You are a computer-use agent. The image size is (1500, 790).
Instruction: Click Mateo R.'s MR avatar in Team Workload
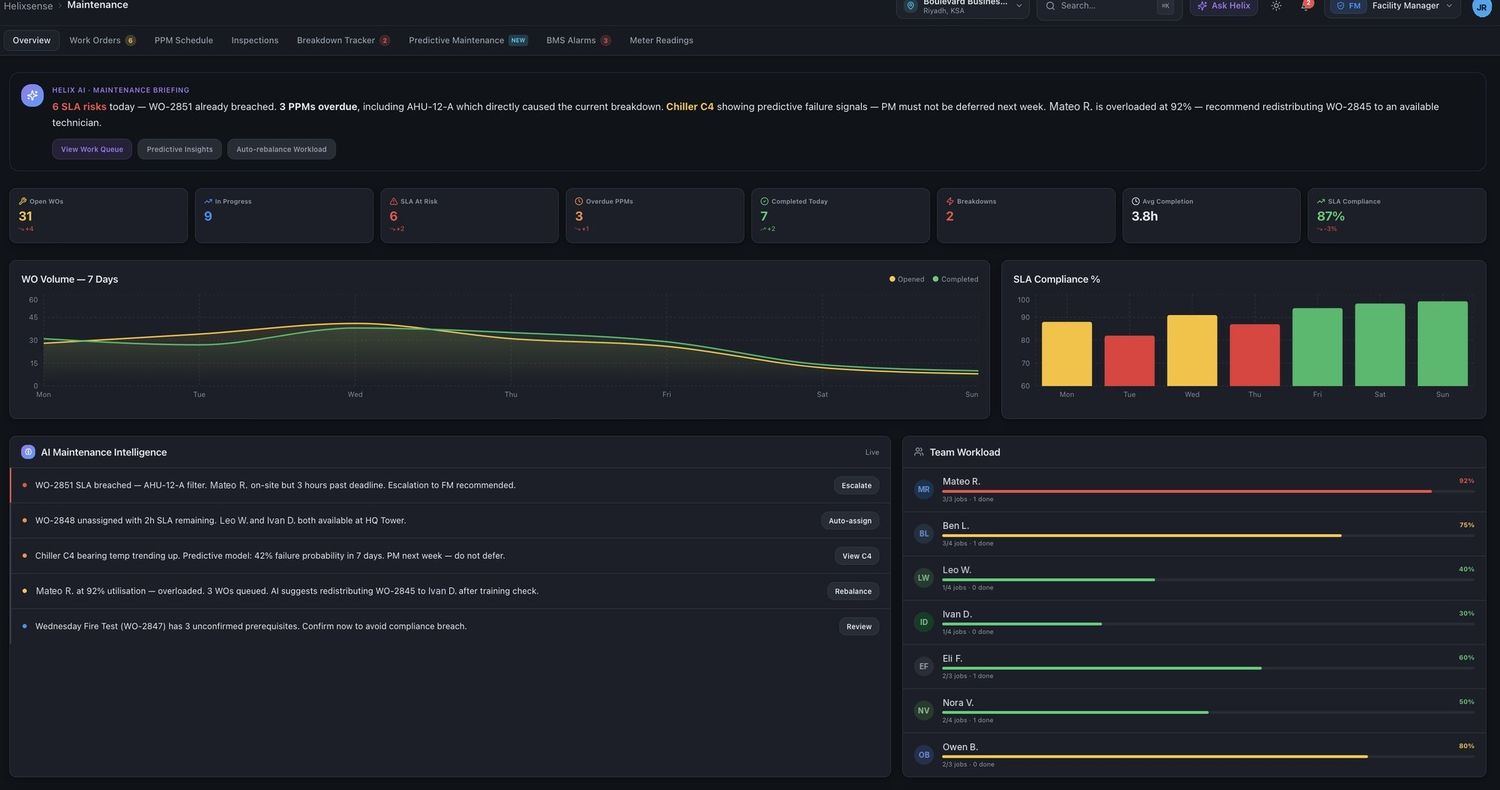point(924,489)
